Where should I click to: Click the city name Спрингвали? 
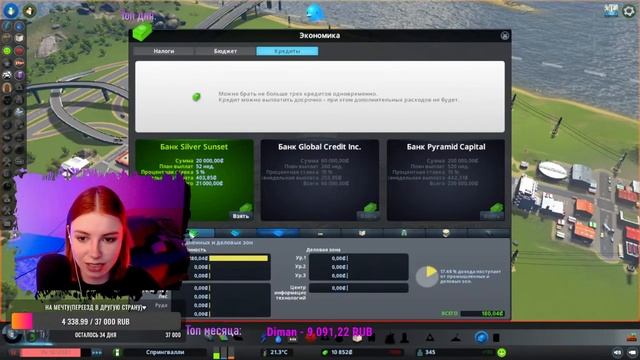165,352
